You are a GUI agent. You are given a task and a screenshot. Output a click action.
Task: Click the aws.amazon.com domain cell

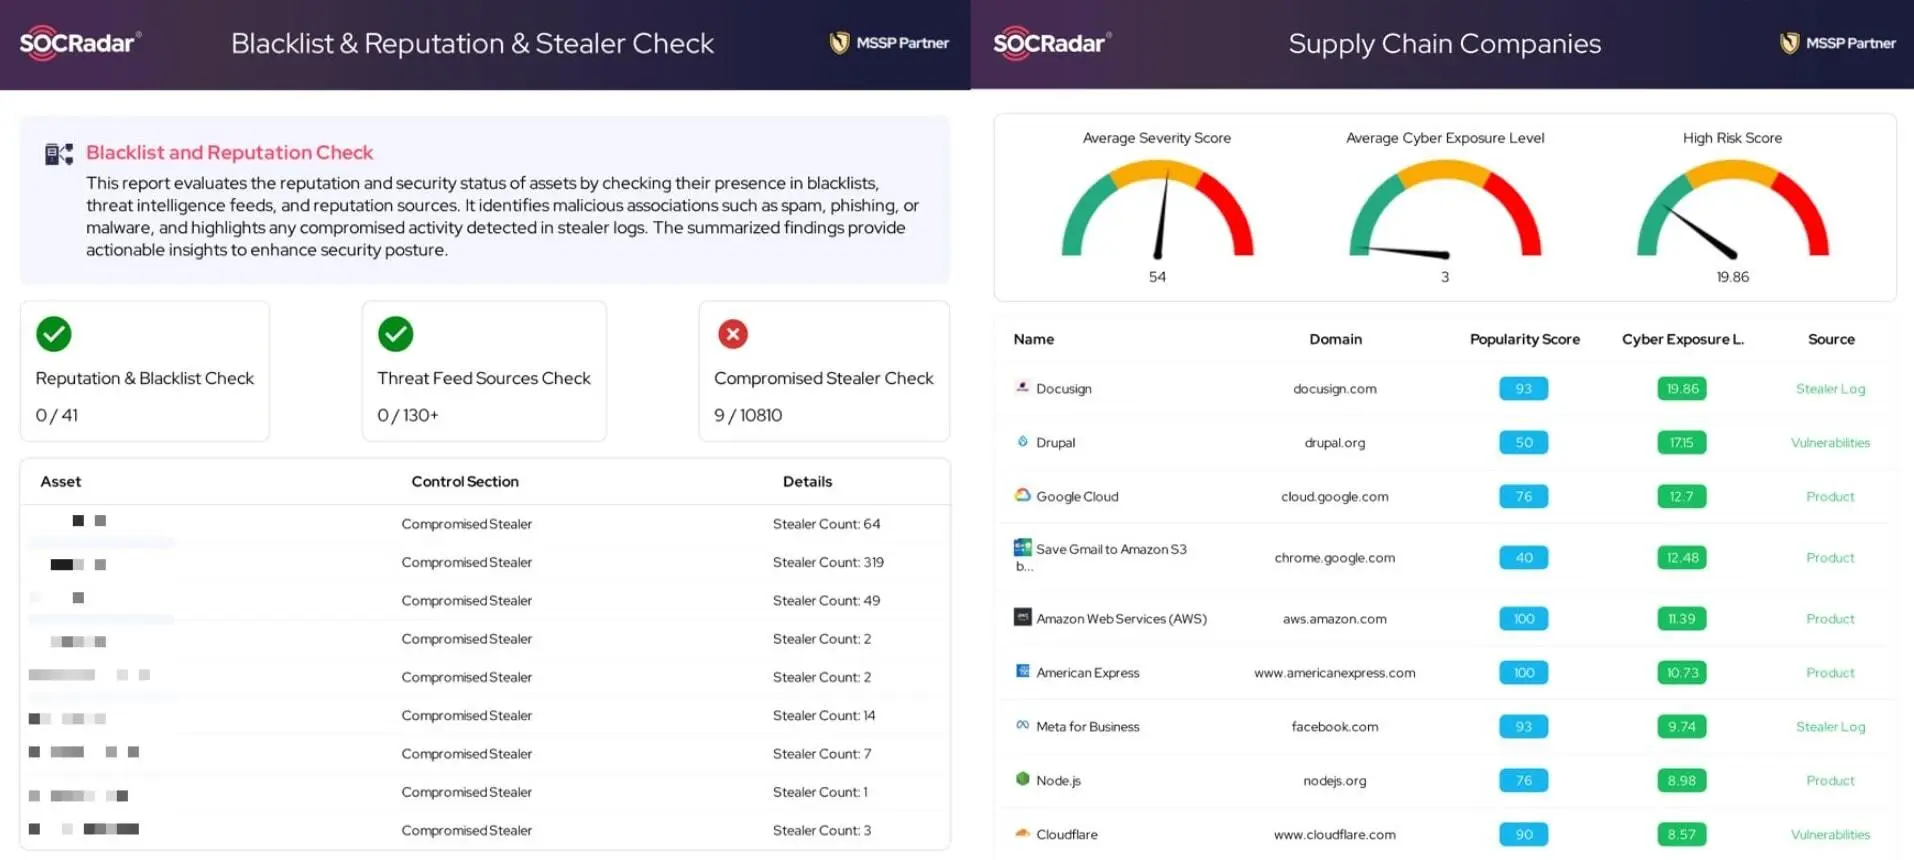click(x=1335, y=619)
